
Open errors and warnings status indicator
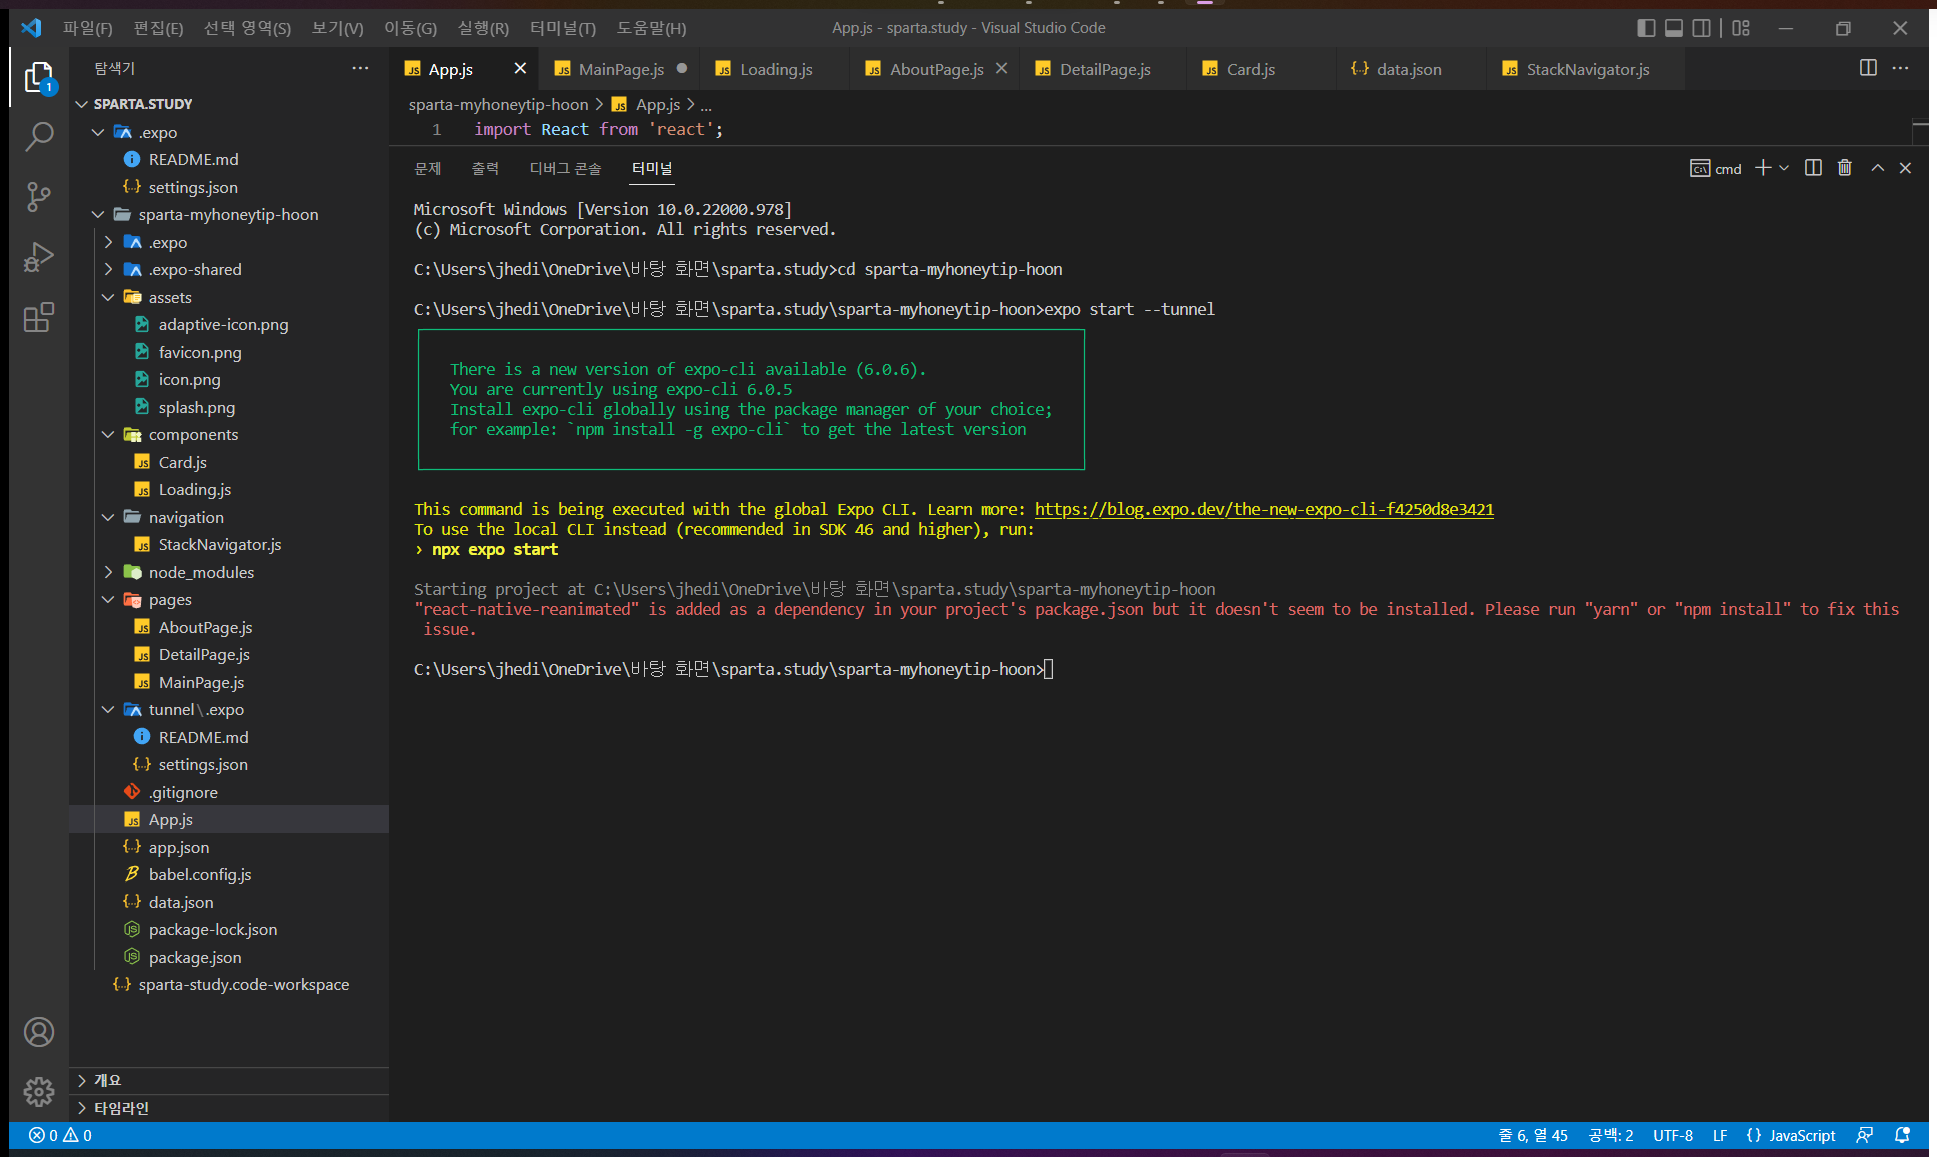point(60,1135)
